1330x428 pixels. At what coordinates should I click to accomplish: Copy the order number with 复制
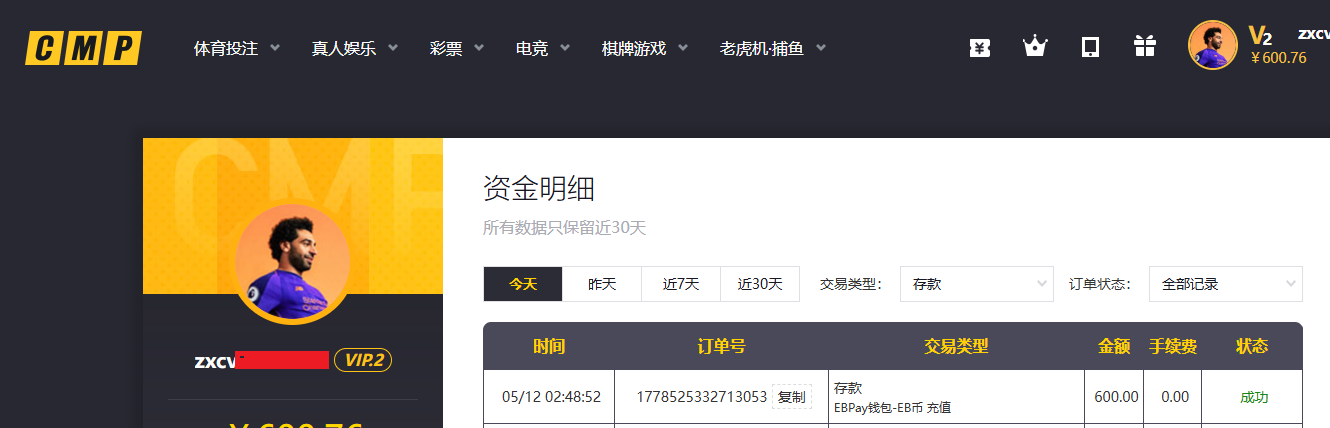click(x=791, y=397)
